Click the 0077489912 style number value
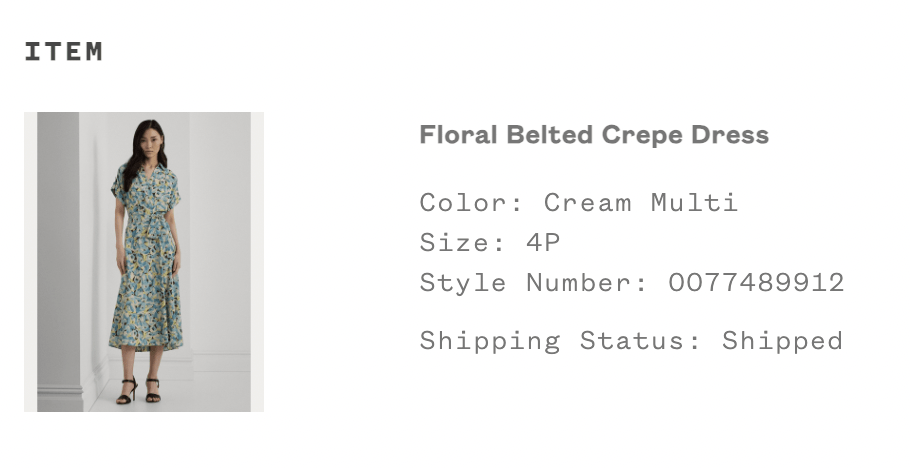Screen dimensions: 910x468 click(756, 283)
